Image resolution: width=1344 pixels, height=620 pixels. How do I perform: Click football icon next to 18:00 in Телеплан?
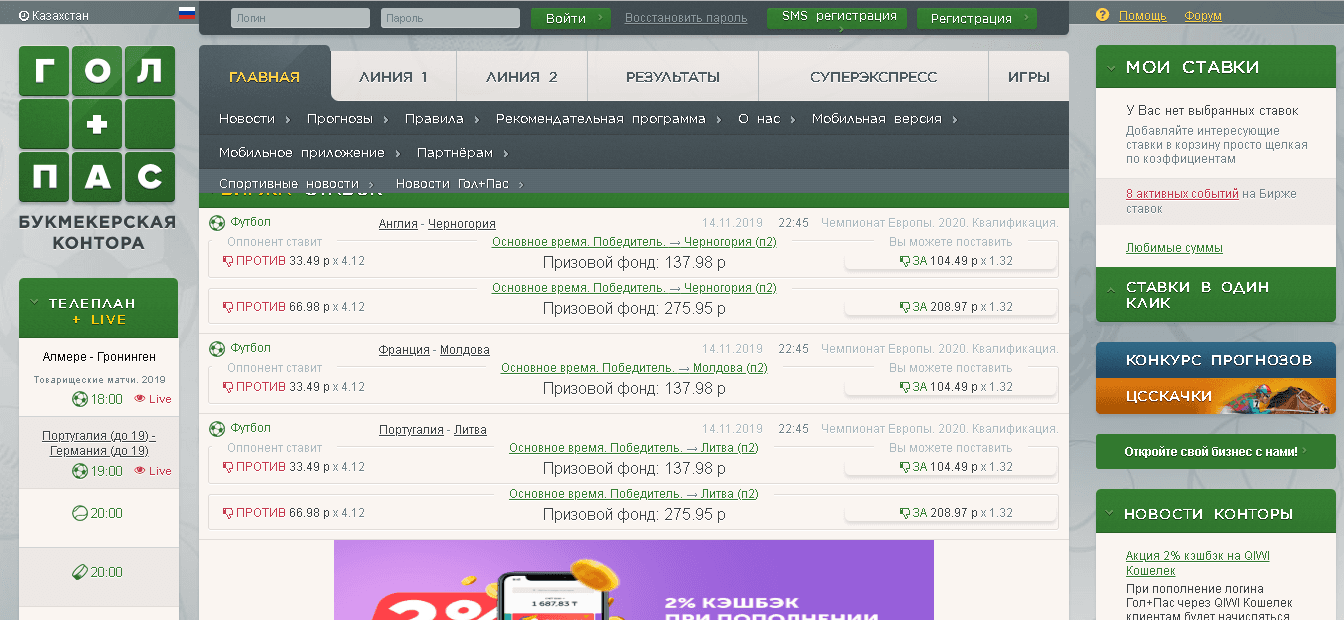click(80, 399)
